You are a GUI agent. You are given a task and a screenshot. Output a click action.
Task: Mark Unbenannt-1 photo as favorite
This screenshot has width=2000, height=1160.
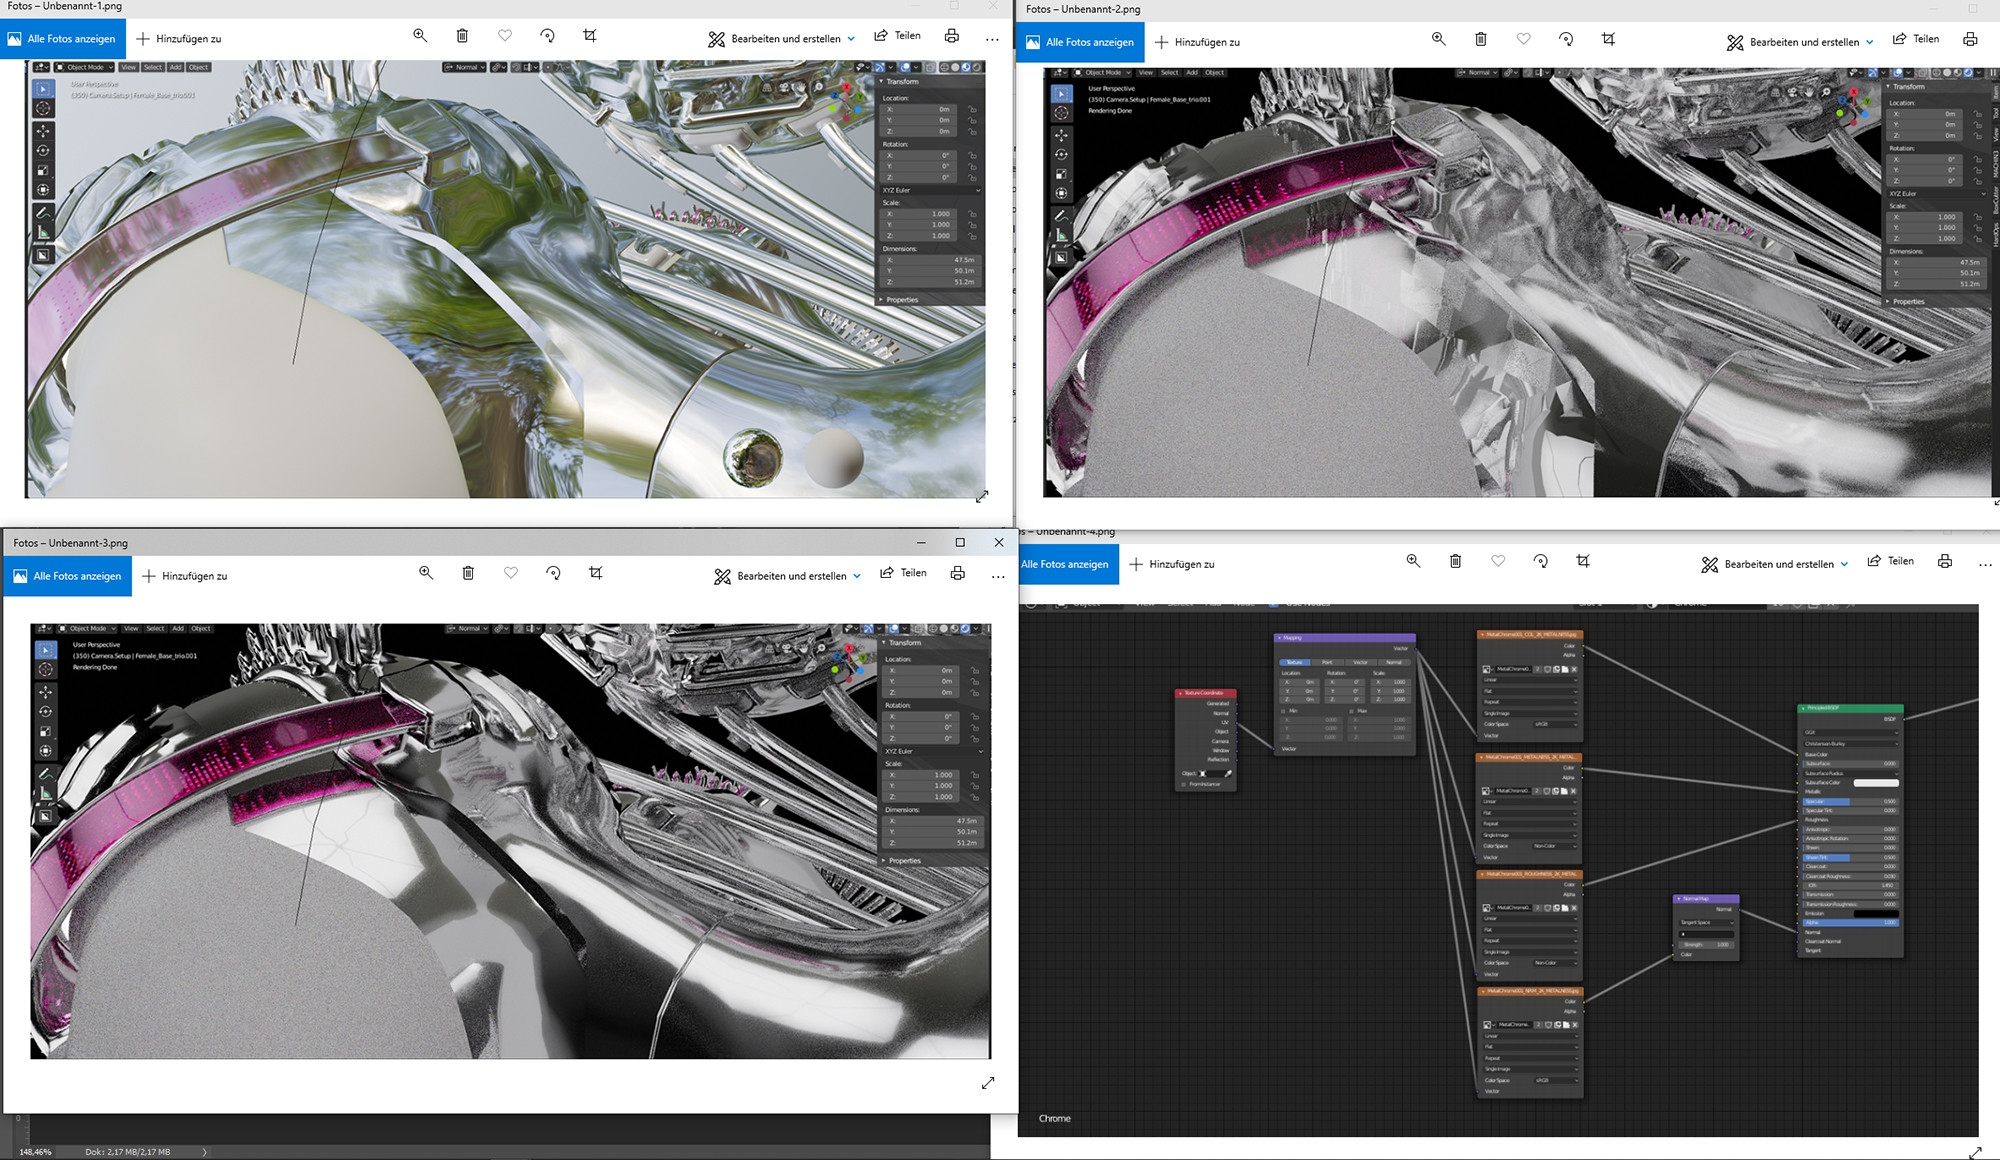505,36
